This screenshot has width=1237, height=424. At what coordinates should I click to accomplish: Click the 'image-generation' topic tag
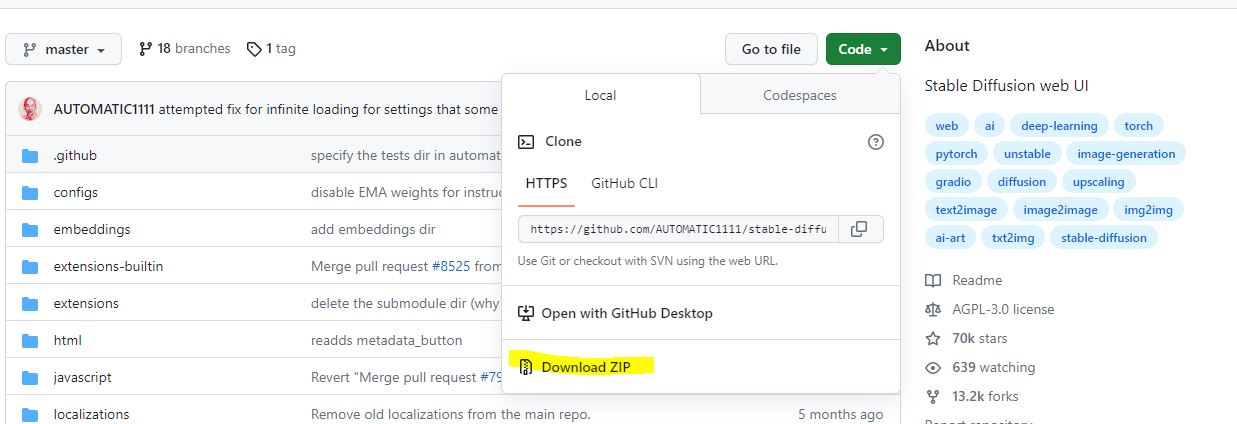tap(1126, 153)
